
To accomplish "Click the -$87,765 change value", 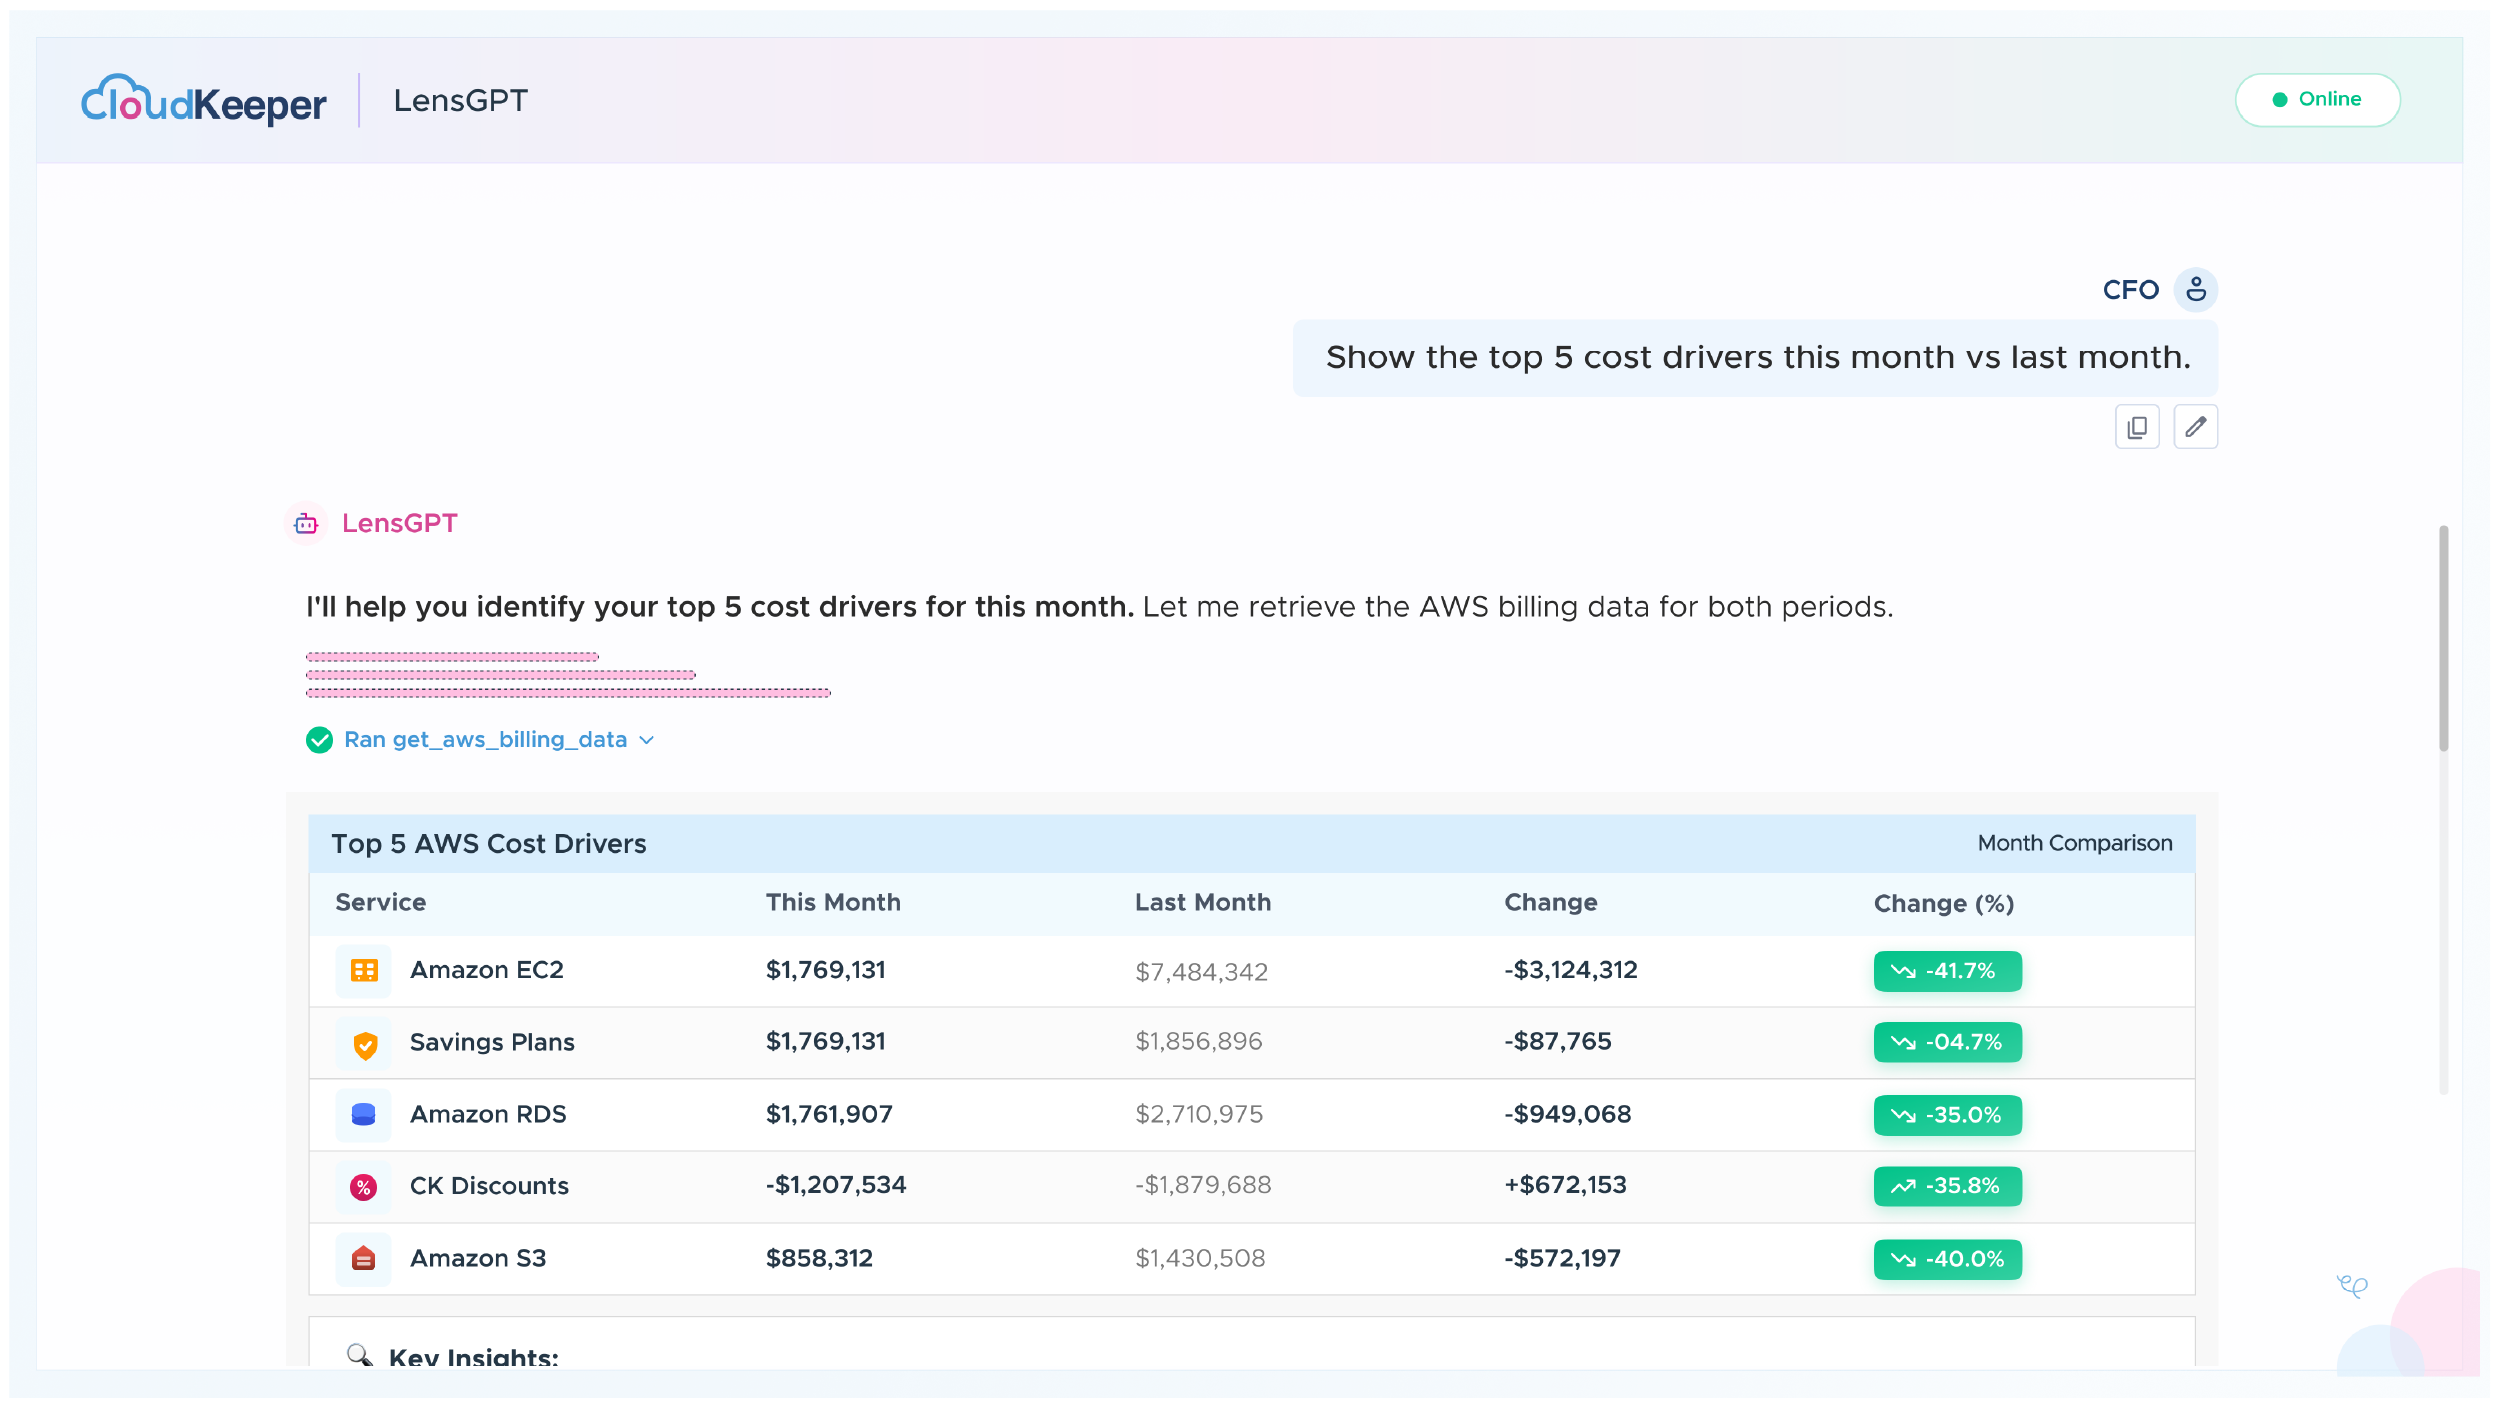I will tap(1558, 1042).
